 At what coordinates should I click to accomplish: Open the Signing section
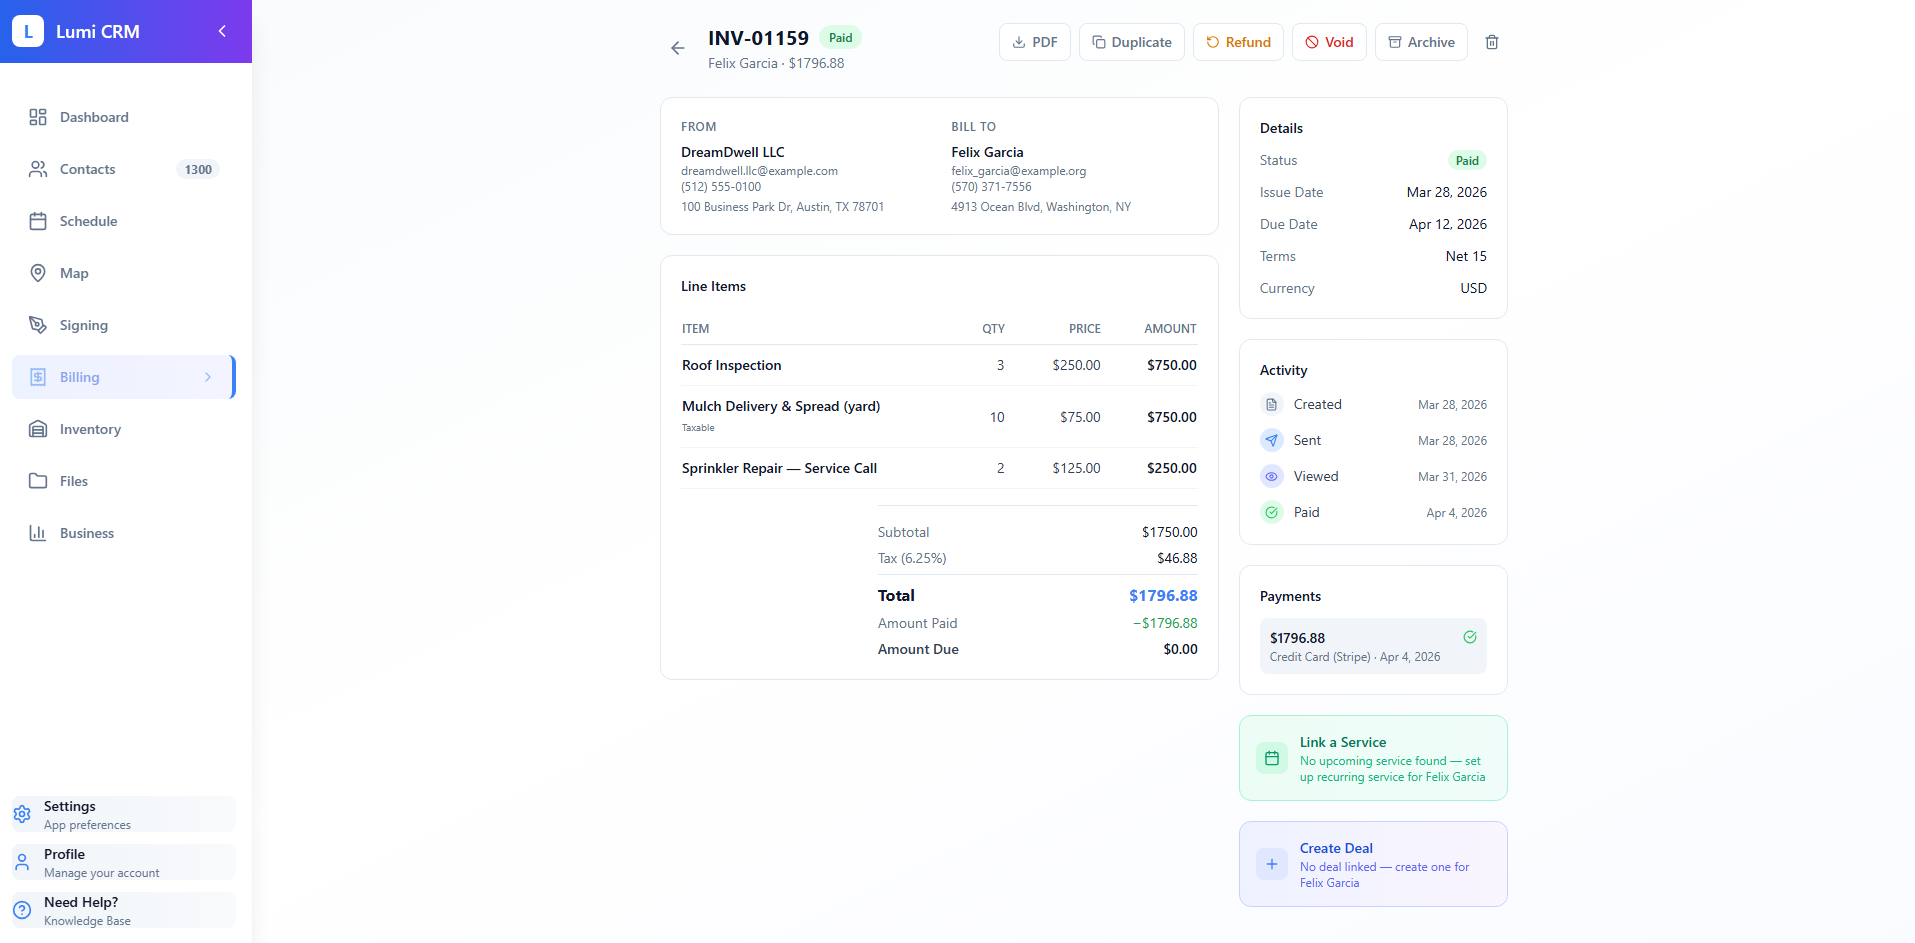[83, 325]
